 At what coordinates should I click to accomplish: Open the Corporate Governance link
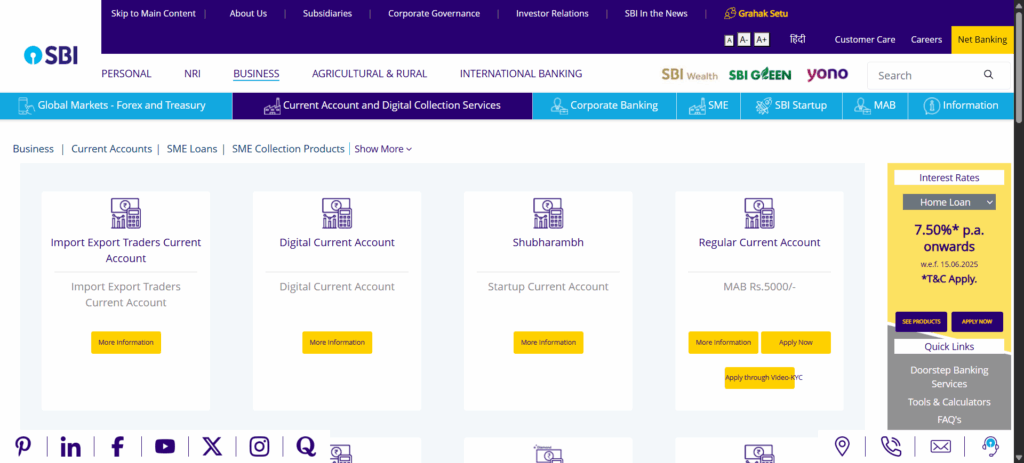click(434, 13)
